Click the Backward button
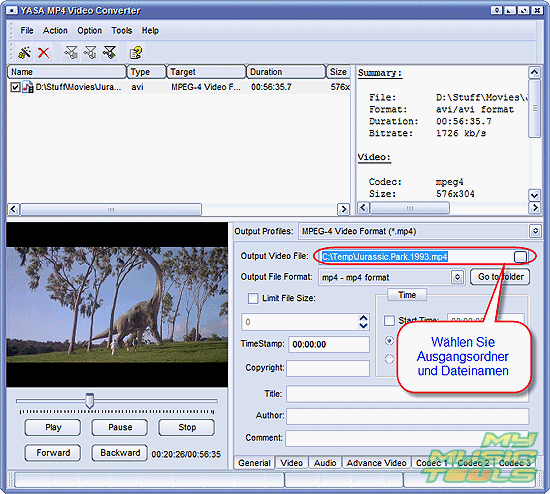550x494 pixels. pyautogui.click(x=120, y=453)
